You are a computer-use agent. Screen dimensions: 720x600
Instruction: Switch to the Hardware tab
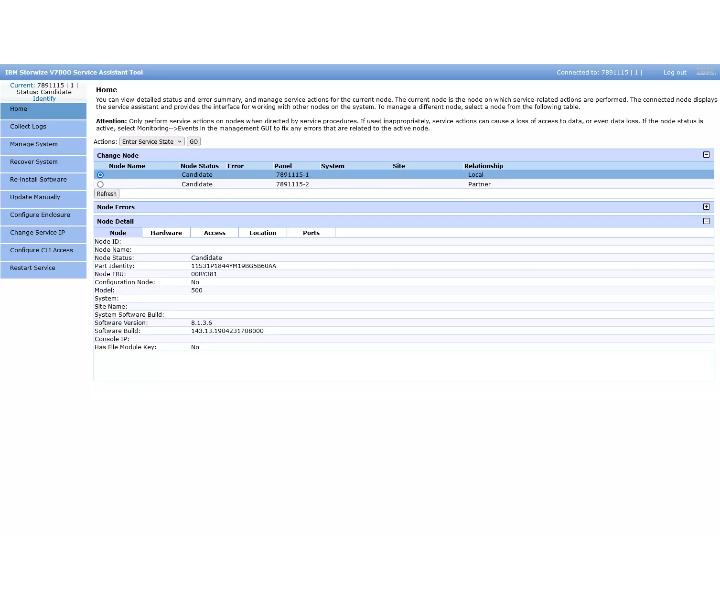point(166,233)
